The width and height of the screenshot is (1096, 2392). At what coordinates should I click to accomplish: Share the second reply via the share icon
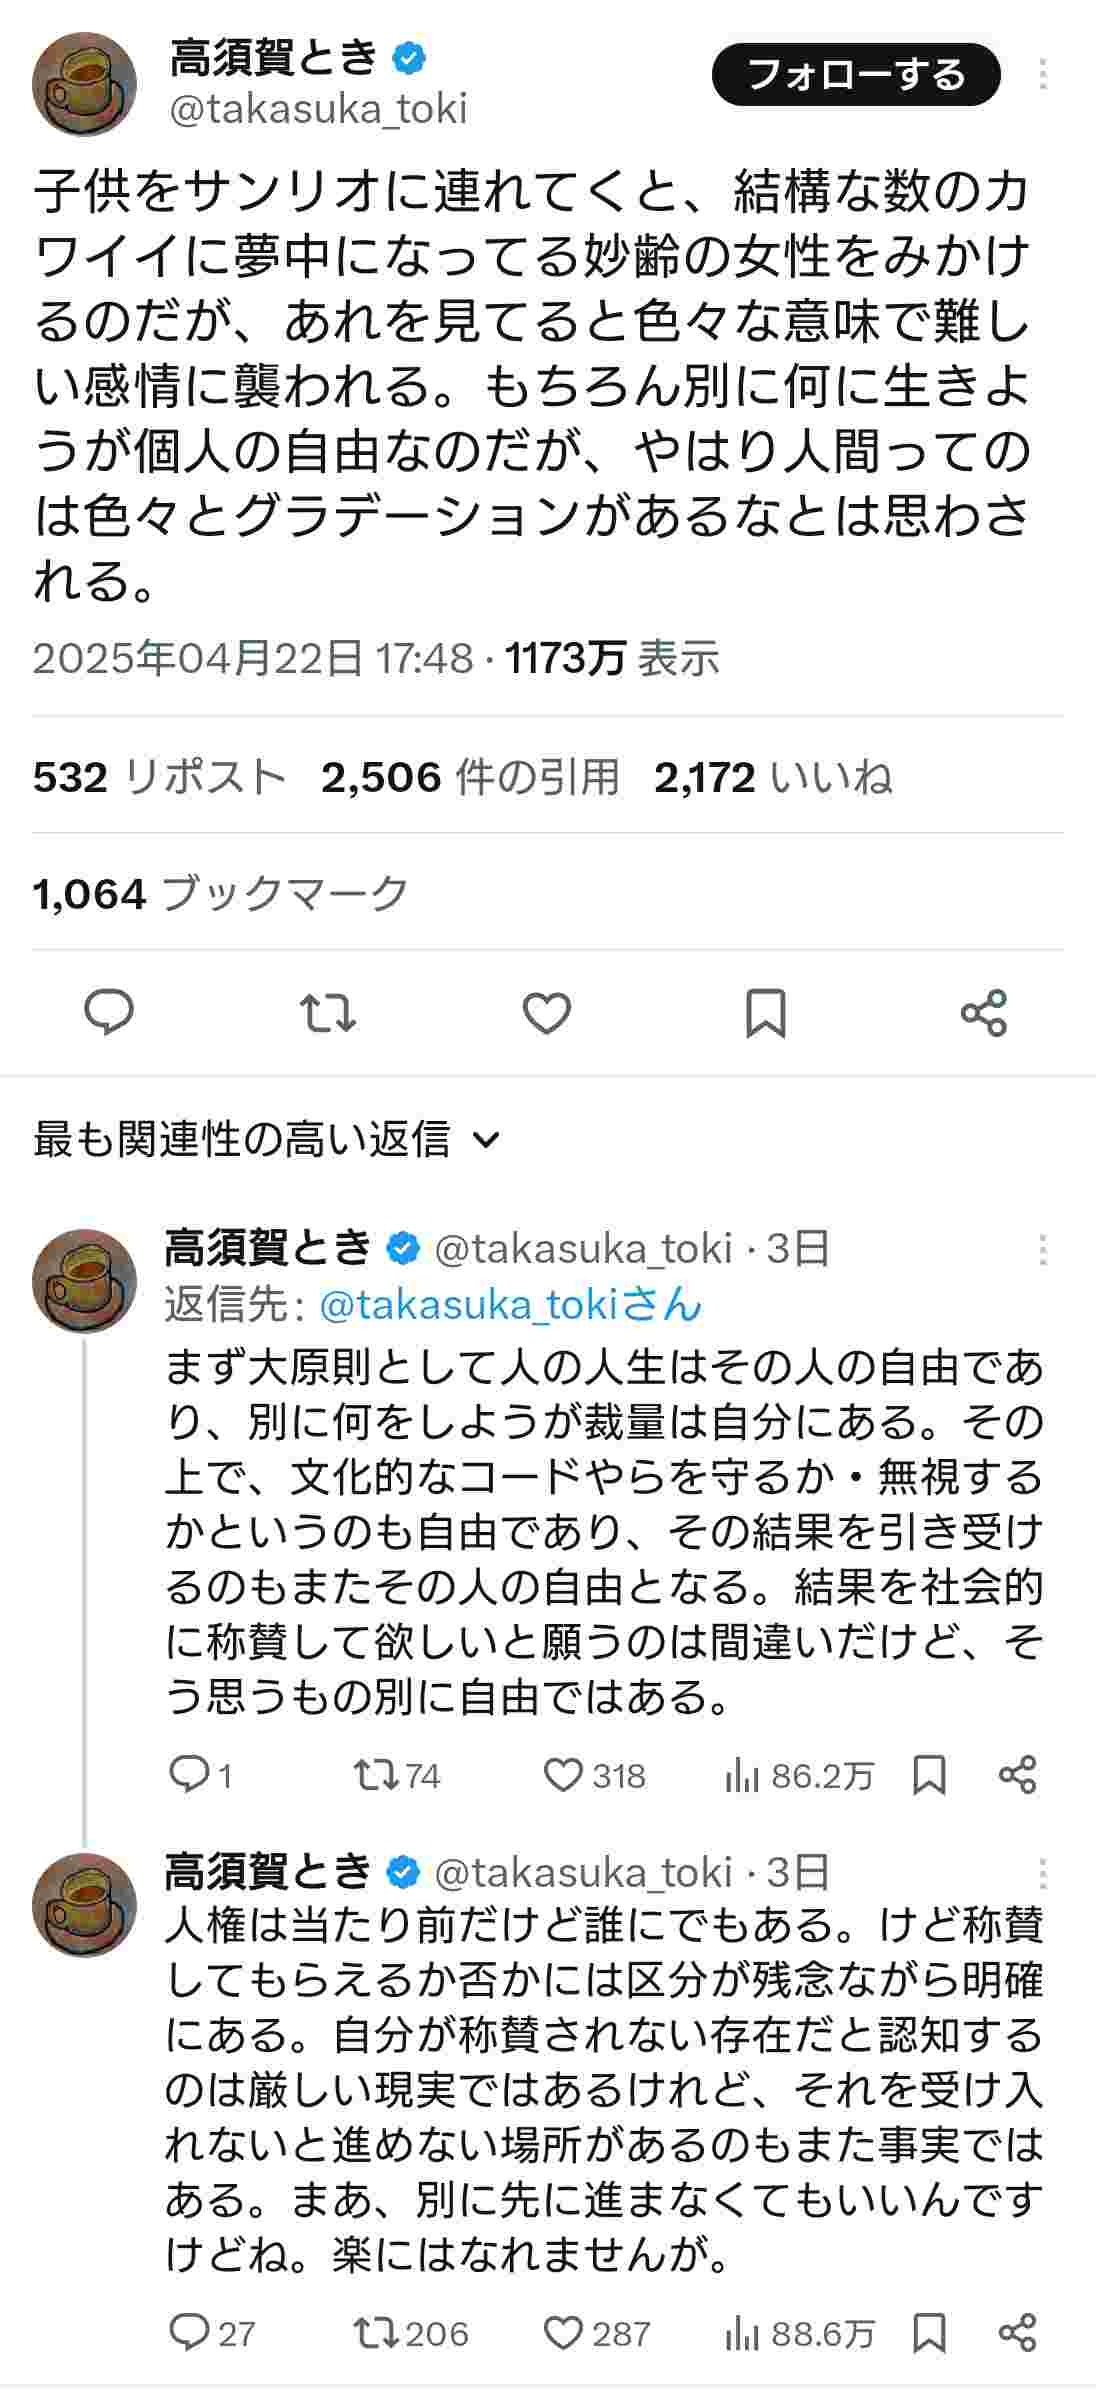pos(1018,2332)
